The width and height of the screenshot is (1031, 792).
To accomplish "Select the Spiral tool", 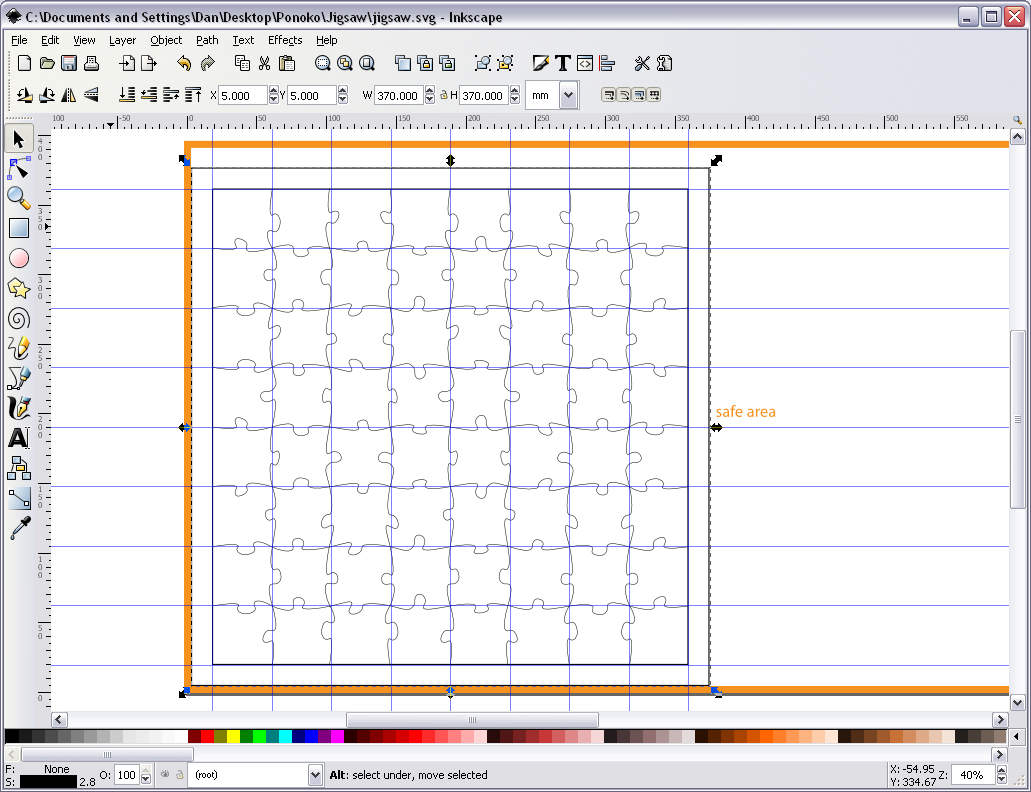I will point(18,319).
